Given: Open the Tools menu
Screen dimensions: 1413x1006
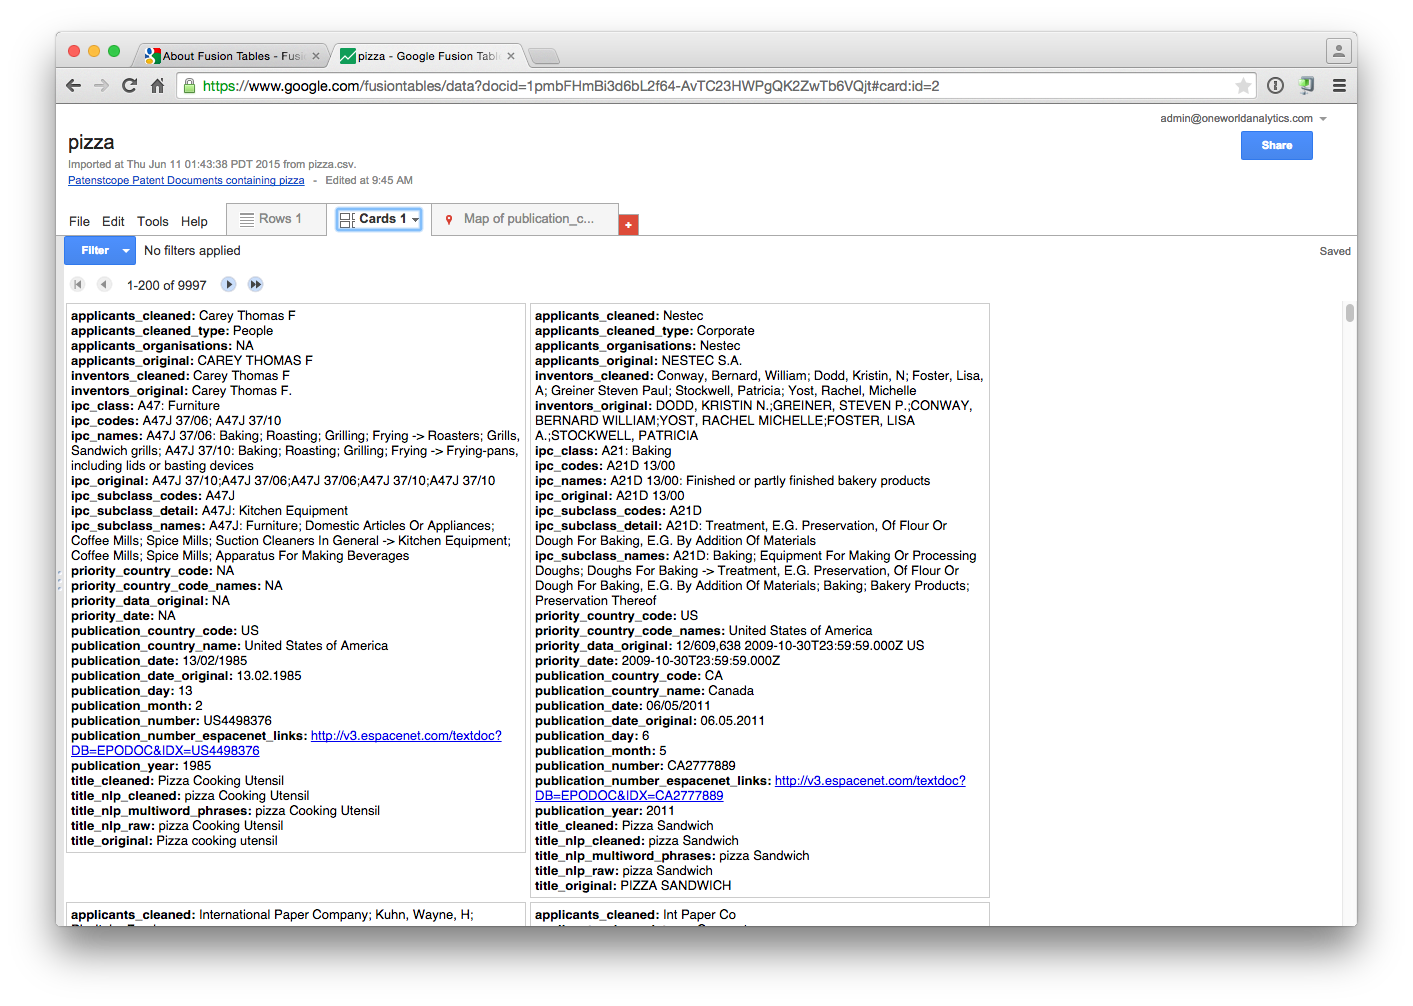Looking at the screenshot, I should [x=153, y=222].
